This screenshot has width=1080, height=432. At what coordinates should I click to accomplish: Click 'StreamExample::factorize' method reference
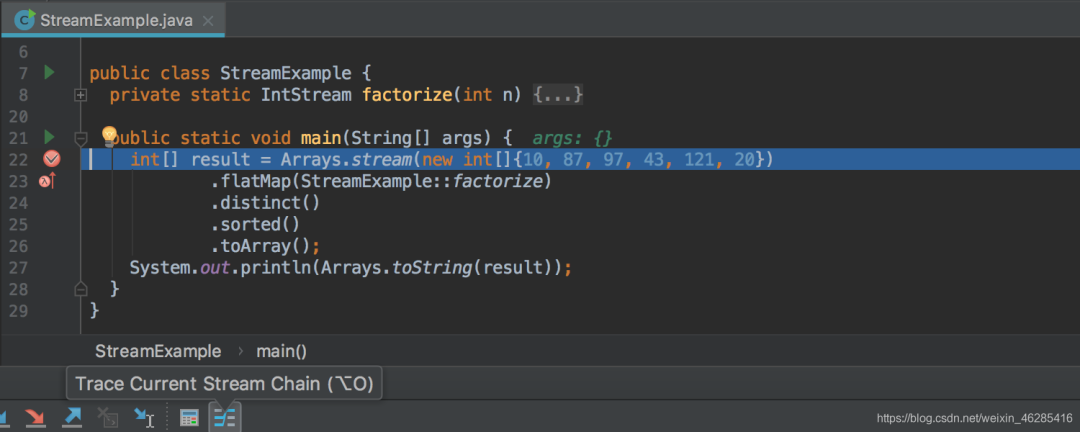[x=422, y=181]
